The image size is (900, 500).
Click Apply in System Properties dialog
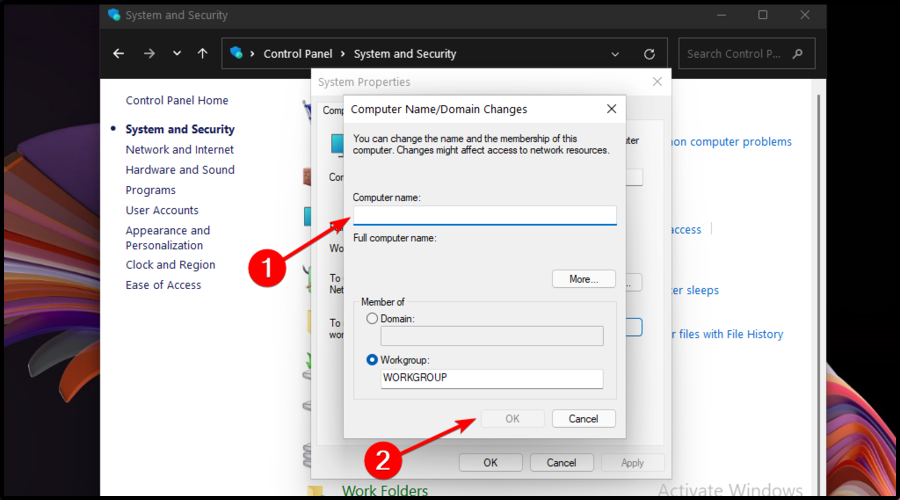(x=633, y=463)
